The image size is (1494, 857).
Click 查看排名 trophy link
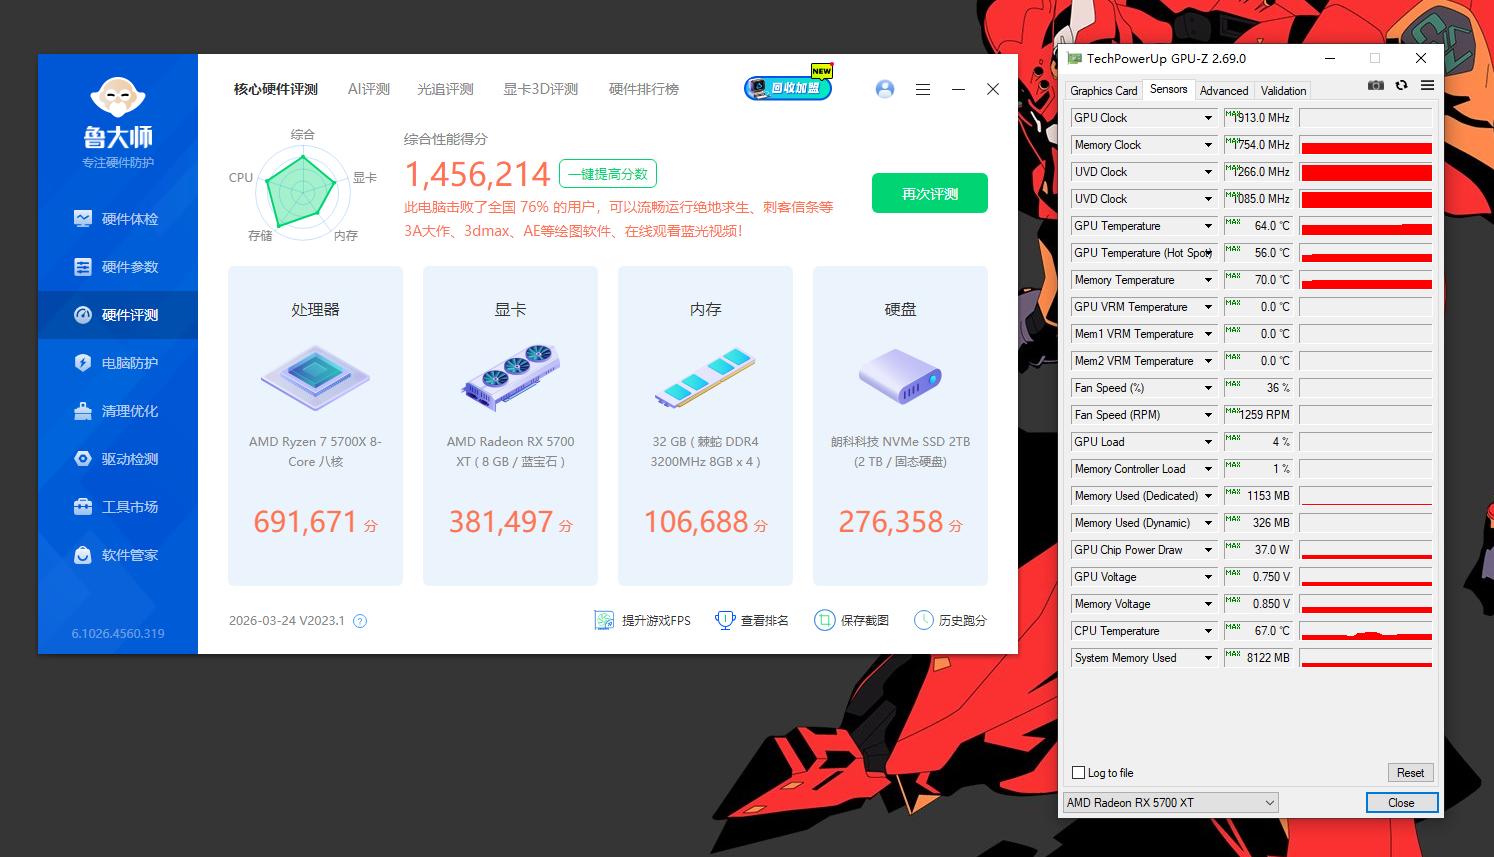[752, 620]
